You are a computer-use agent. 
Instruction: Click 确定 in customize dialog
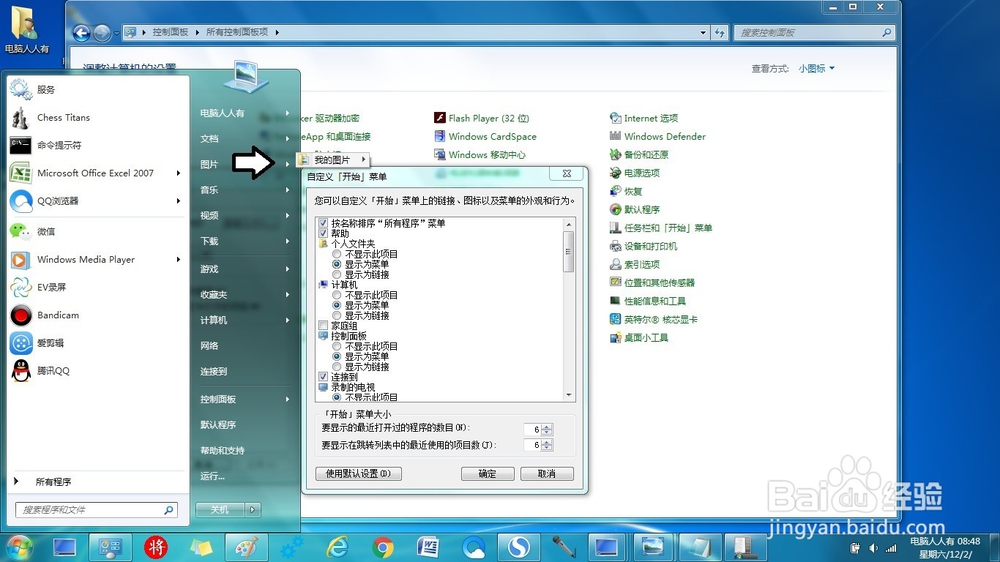point(488,473)
